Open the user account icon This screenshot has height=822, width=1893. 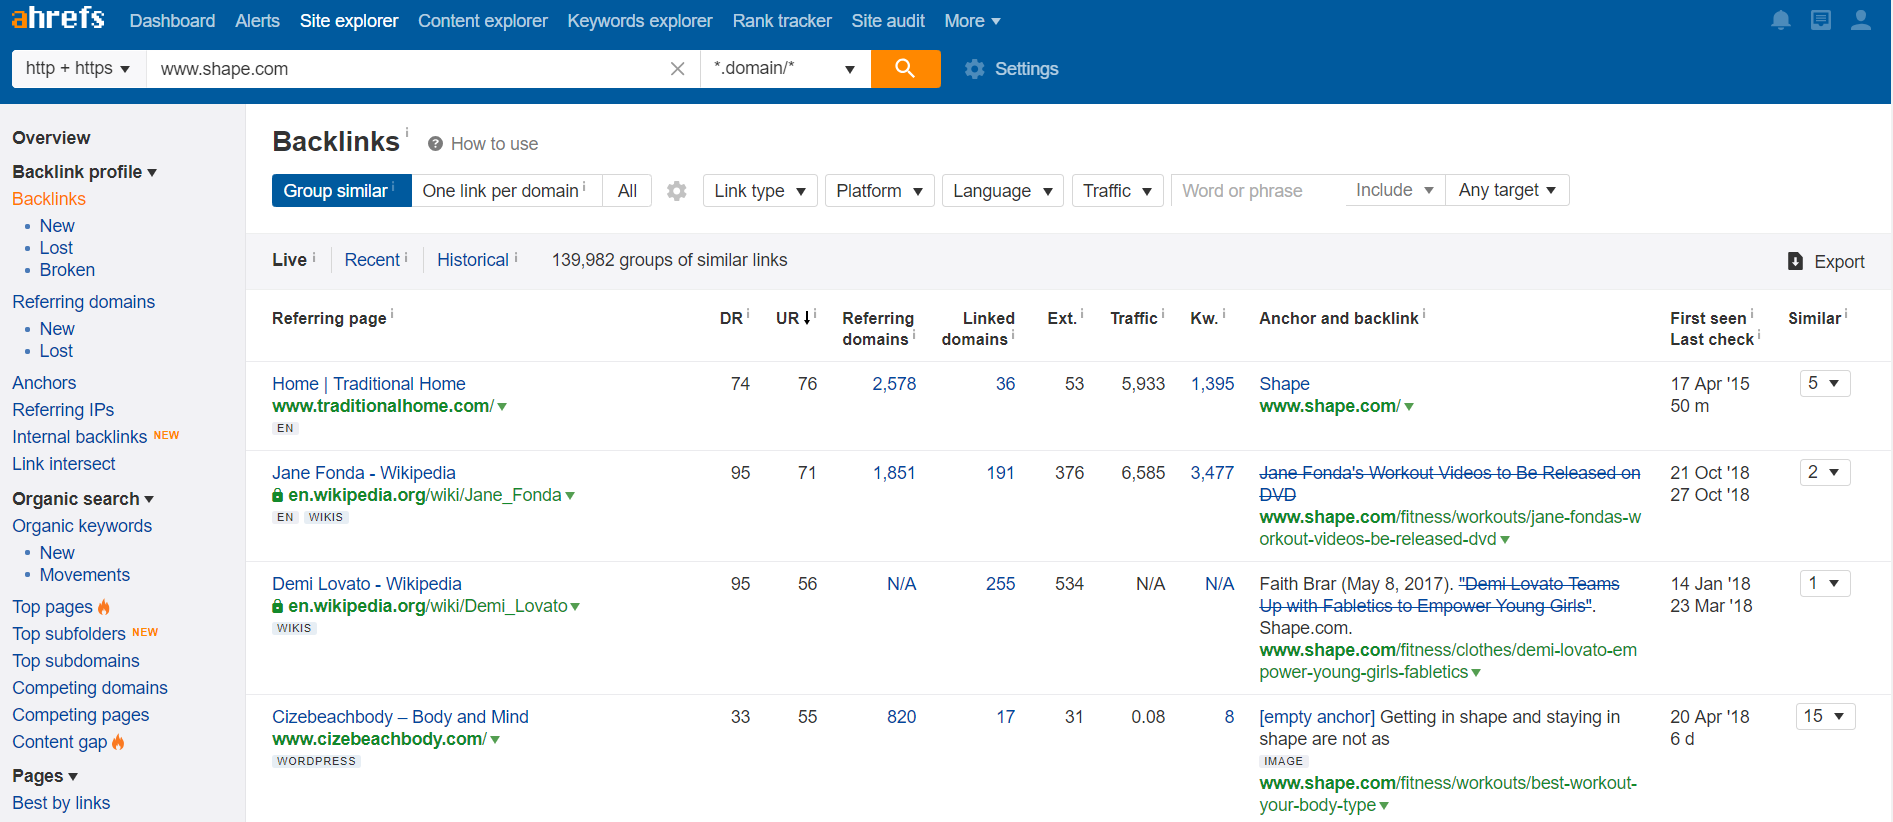point(1861,20)
